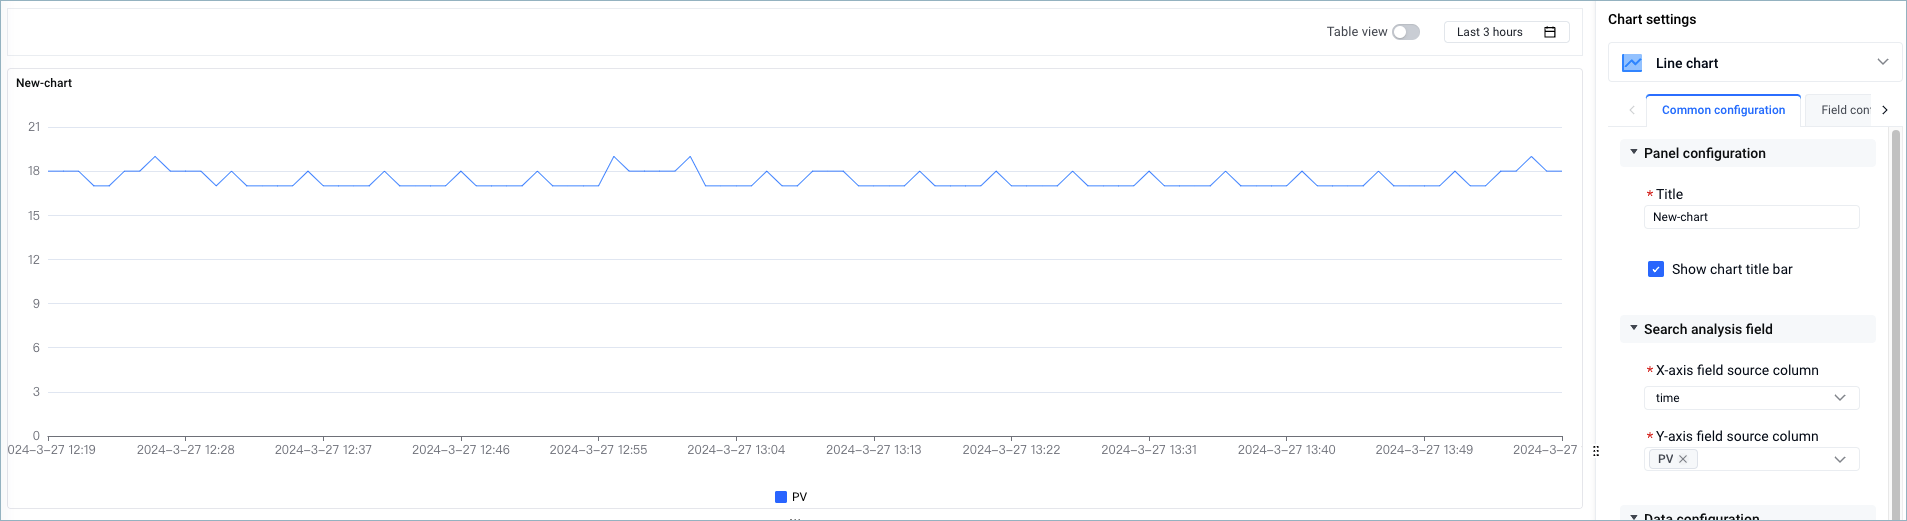Viewport: 1907px width, 521px height.
Task: Click the 2024-3-27 13:40 axis label
Action: [x=1287, y=450]
